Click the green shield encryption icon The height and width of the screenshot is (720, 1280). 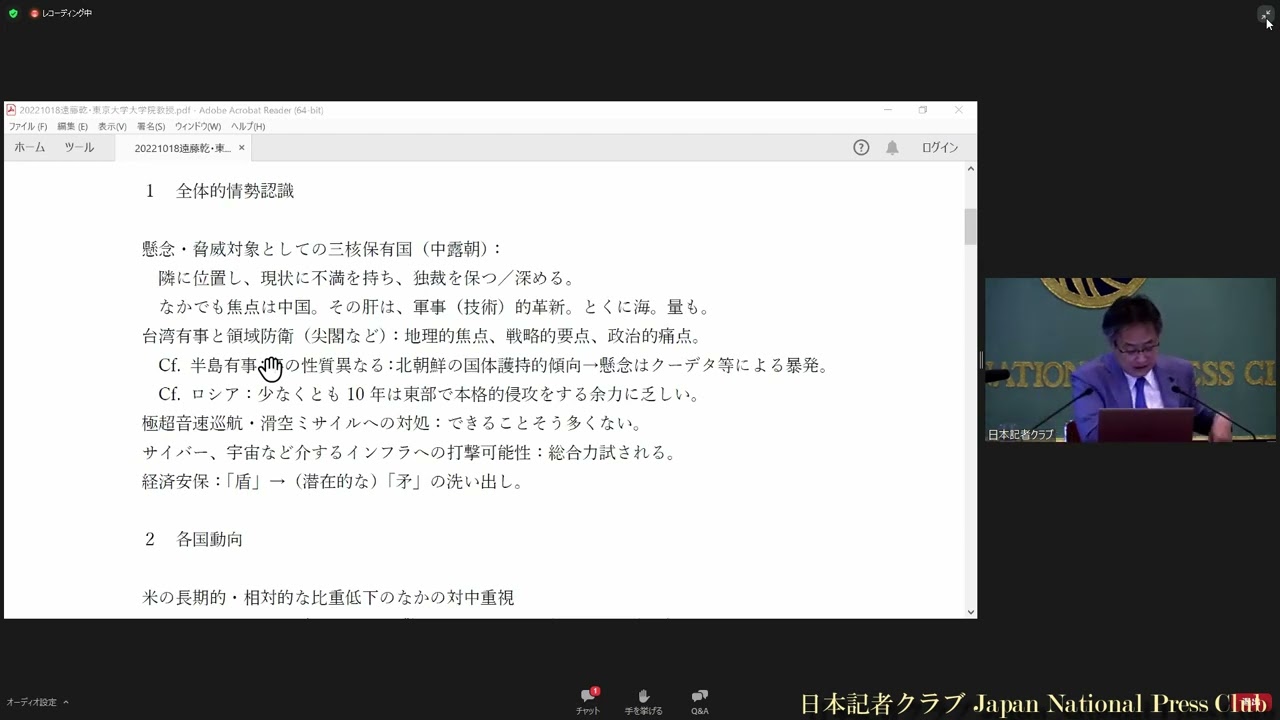coord(13,13)
